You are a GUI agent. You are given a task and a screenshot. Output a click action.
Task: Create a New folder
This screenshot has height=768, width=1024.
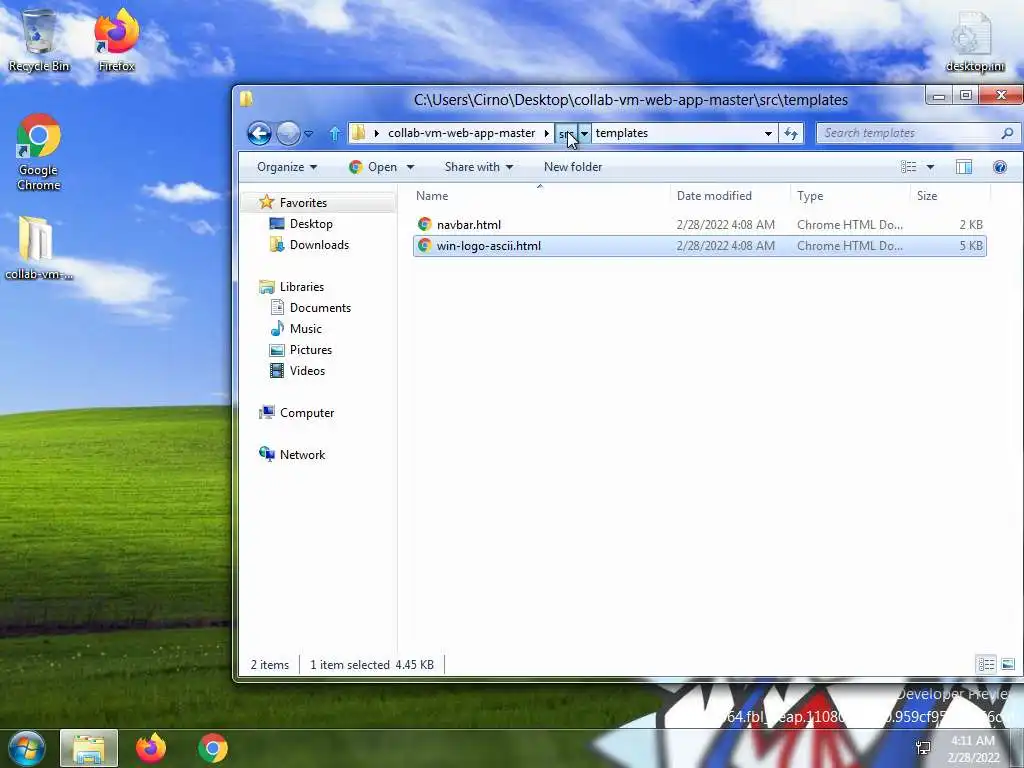tap(573, 167)
